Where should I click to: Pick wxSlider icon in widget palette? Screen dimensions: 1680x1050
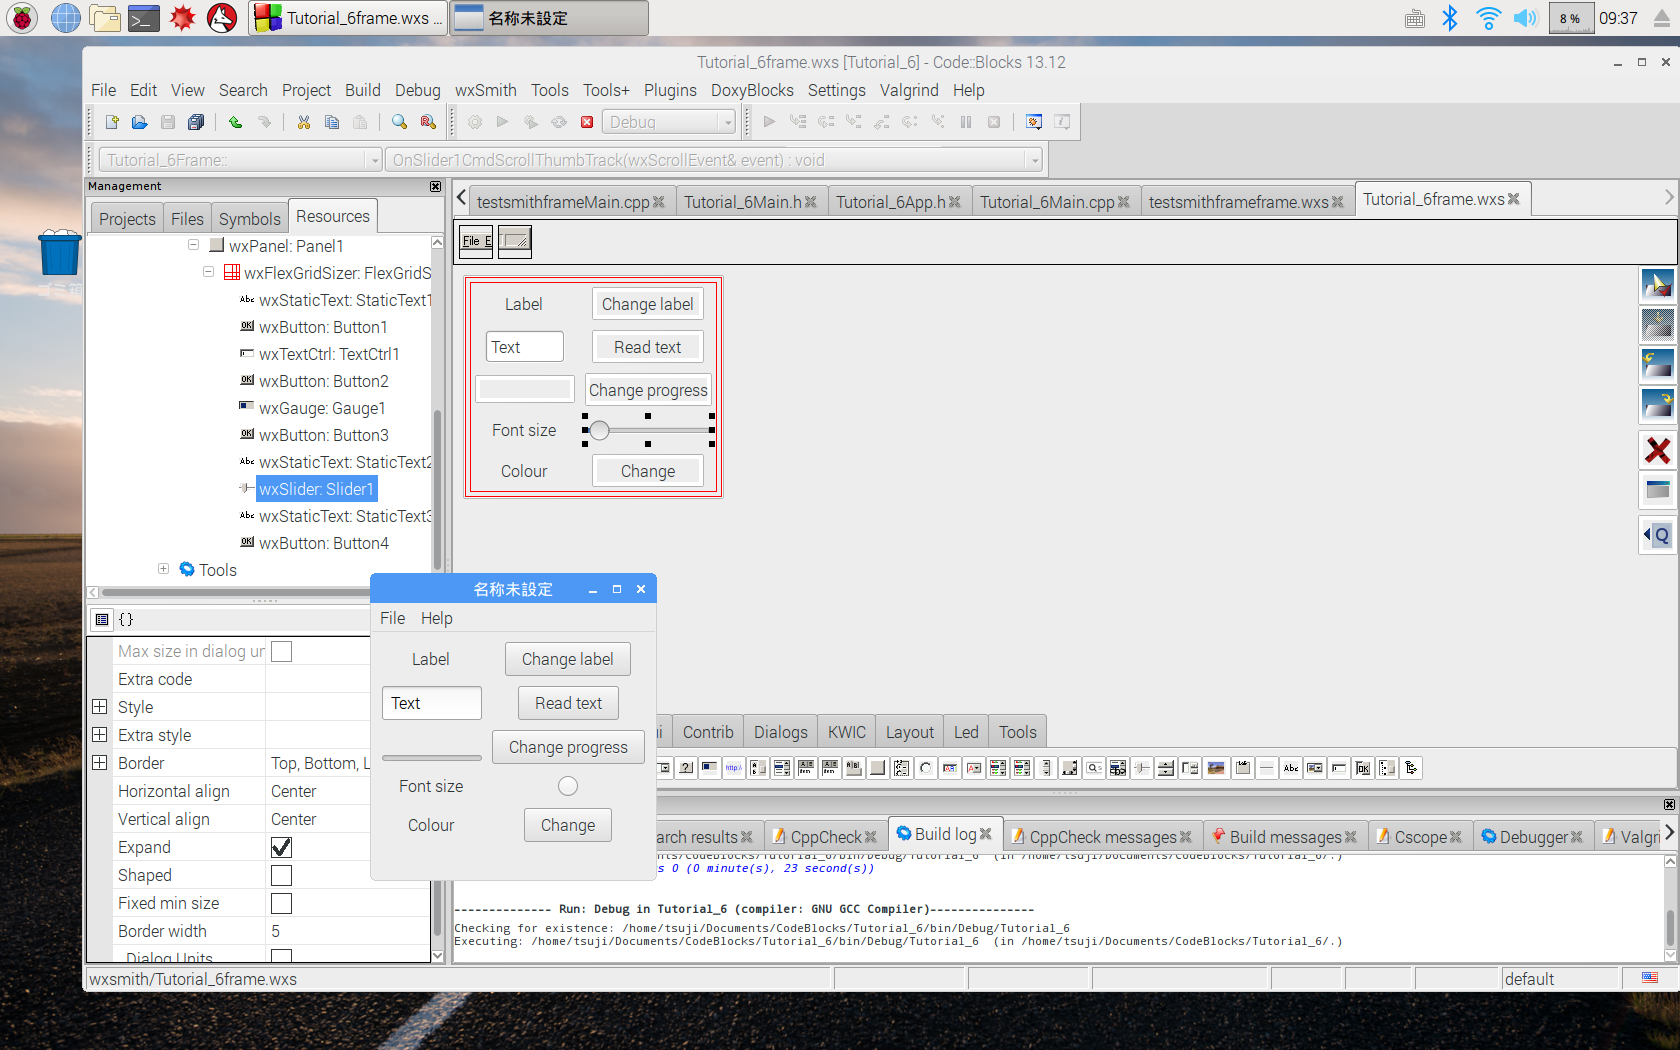tap(1142, 768)
